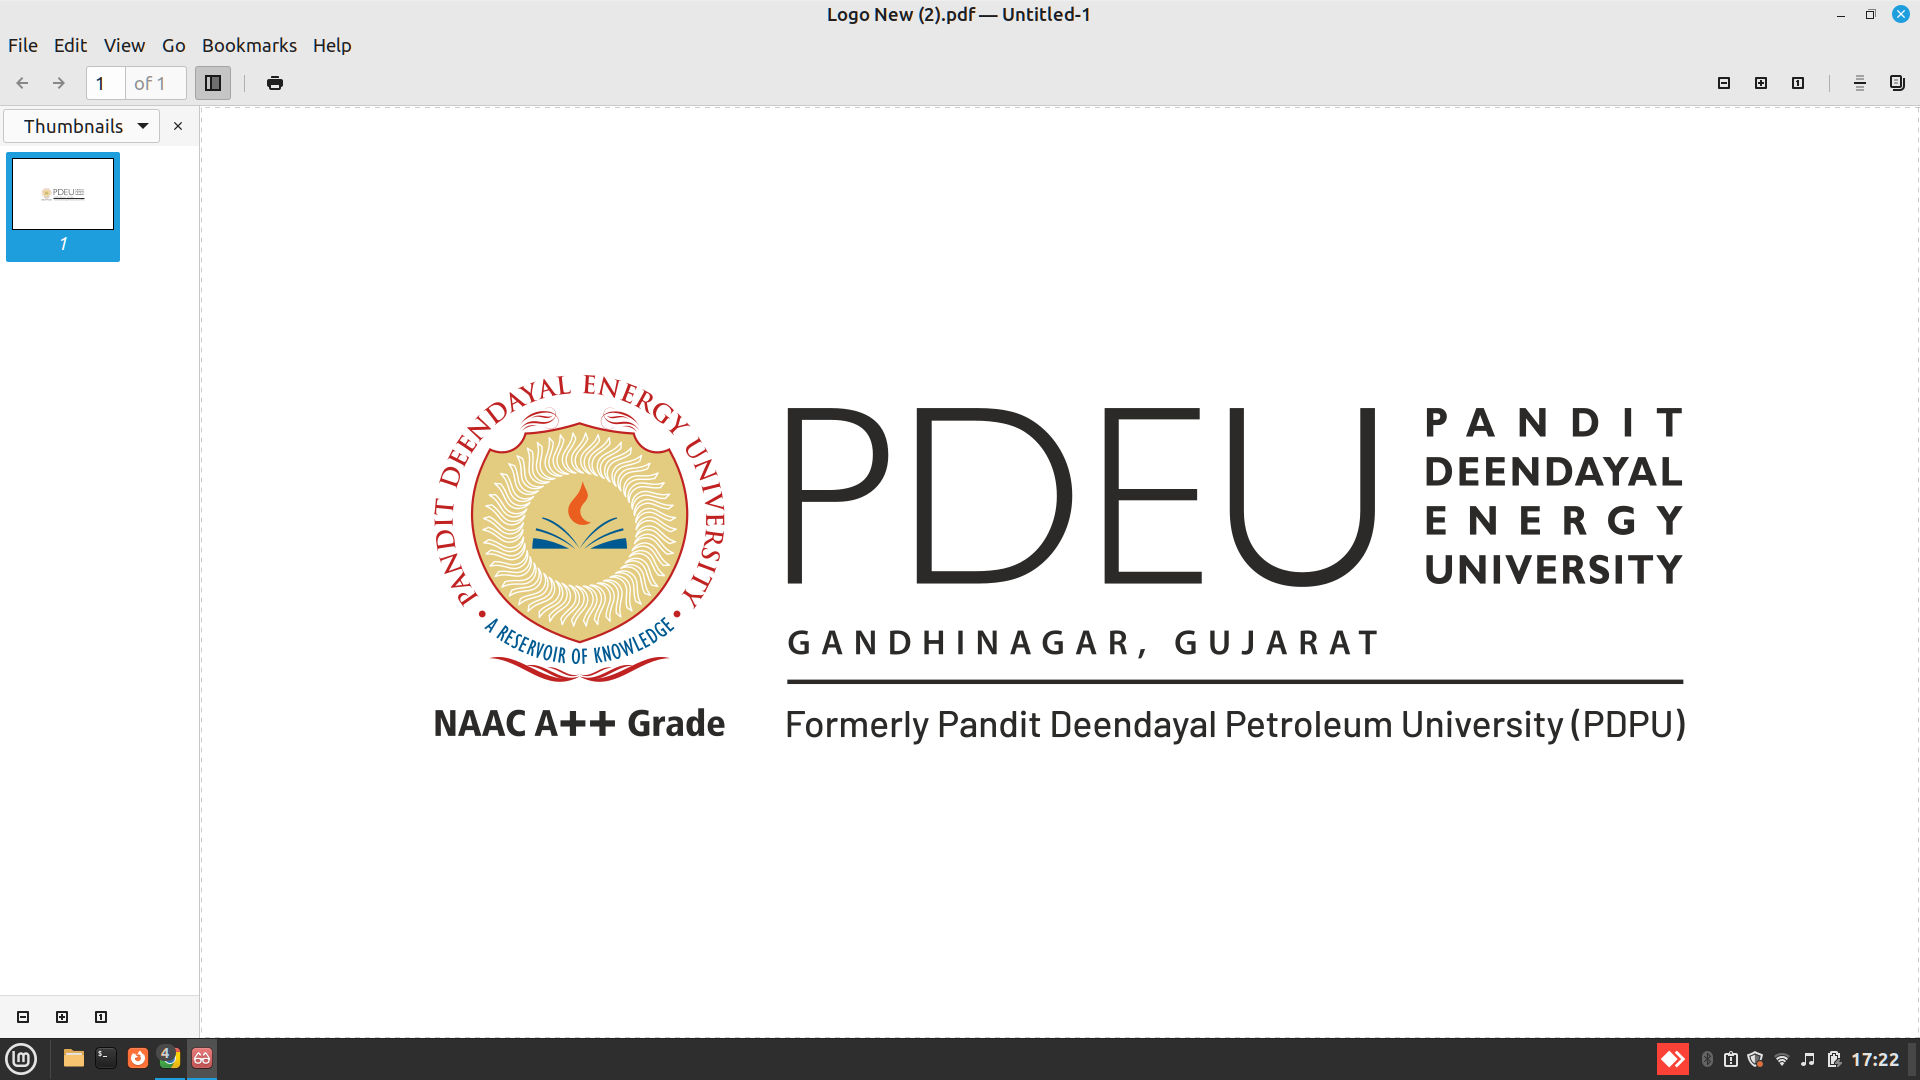The height and width of the screenshot is (1080, 1920).
Task: Click the 'of 1' page count label
Action: [150, 83]
